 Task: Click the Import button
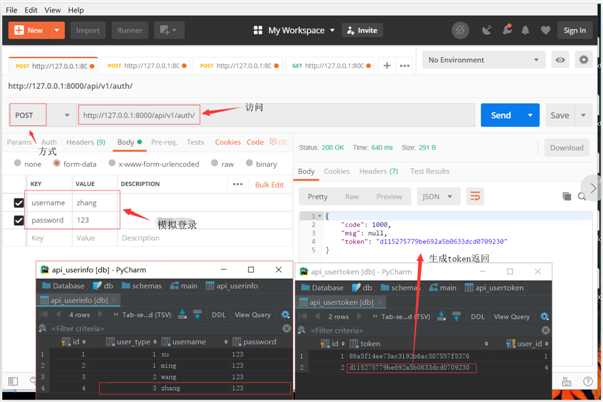(88, 30)
